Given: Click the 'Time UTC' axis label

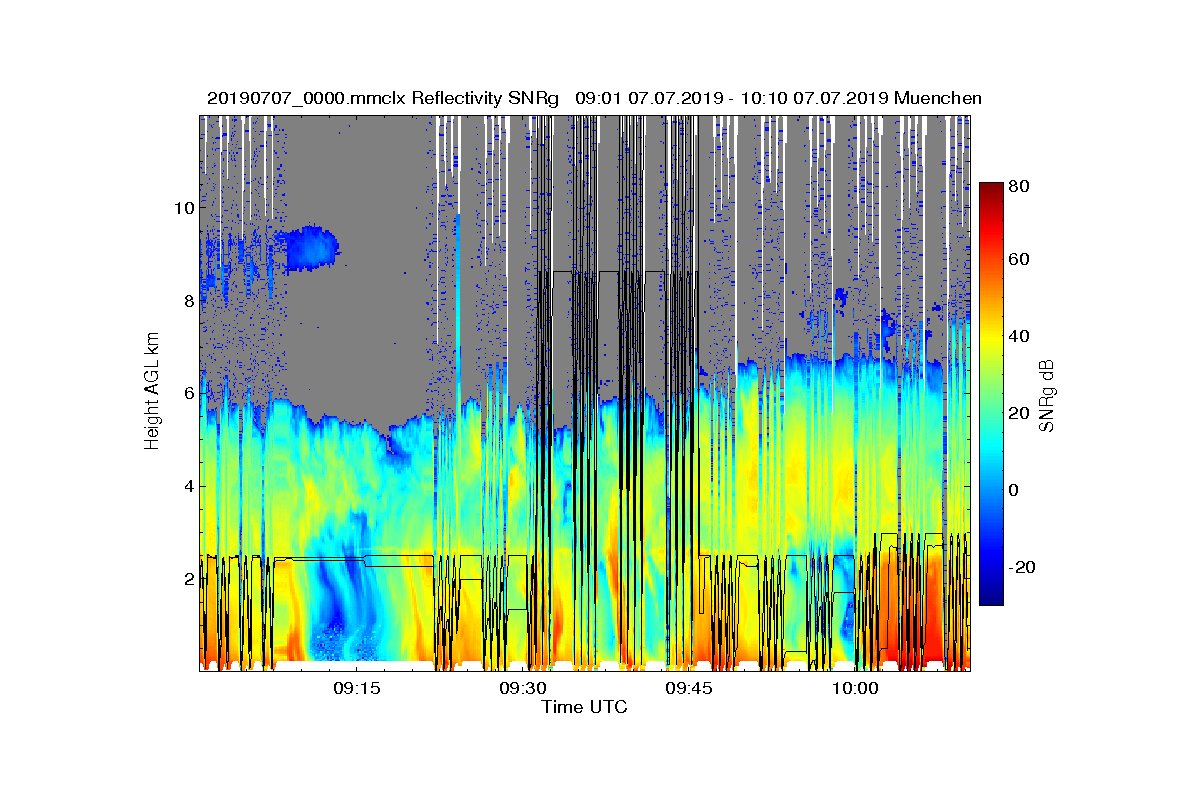Looking at the screenshot, I should coord(584,708).
